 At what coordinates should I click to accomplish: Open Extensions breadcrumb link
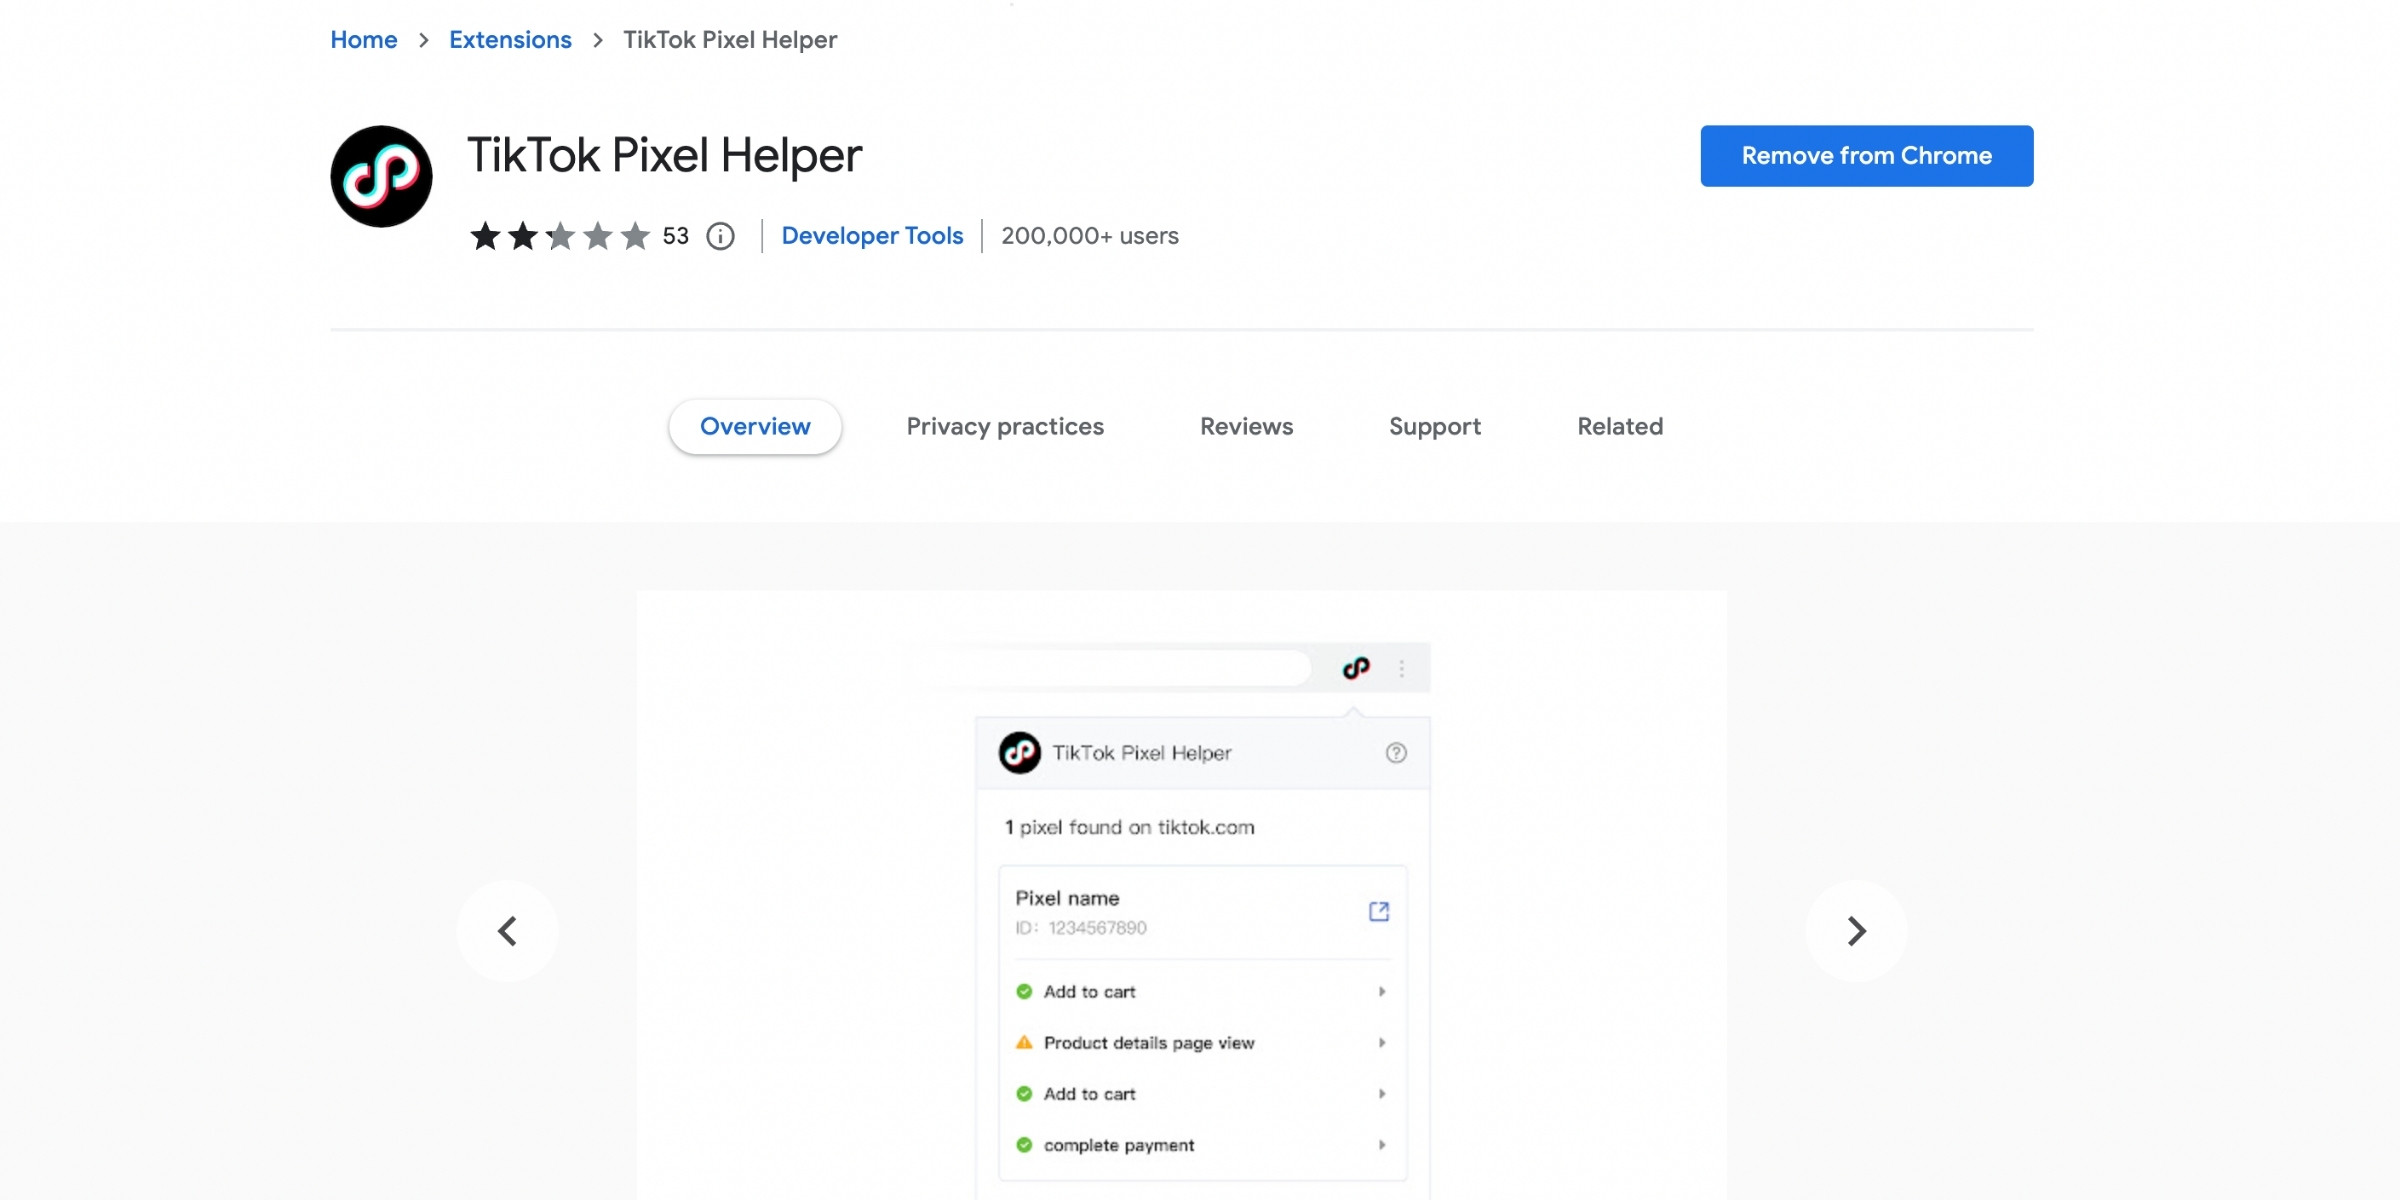510,40
